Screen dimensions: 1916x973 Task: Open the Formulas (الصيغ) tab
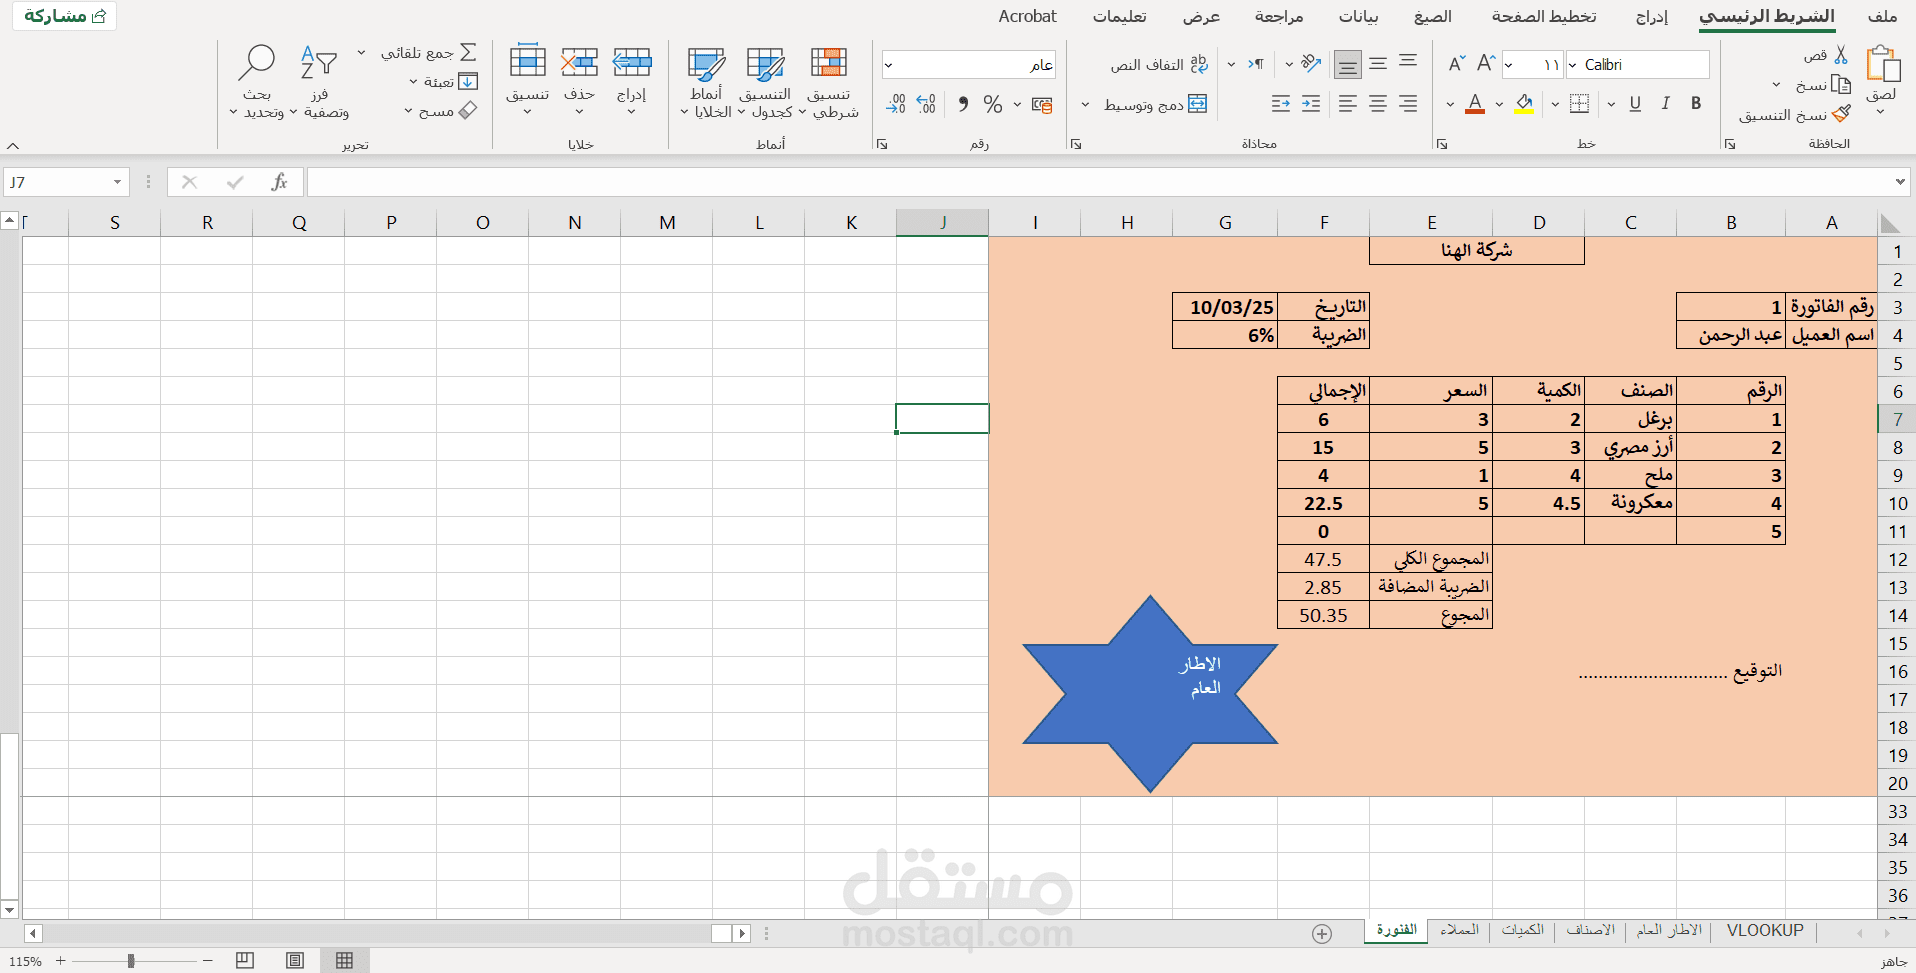tap(1433, 16)
